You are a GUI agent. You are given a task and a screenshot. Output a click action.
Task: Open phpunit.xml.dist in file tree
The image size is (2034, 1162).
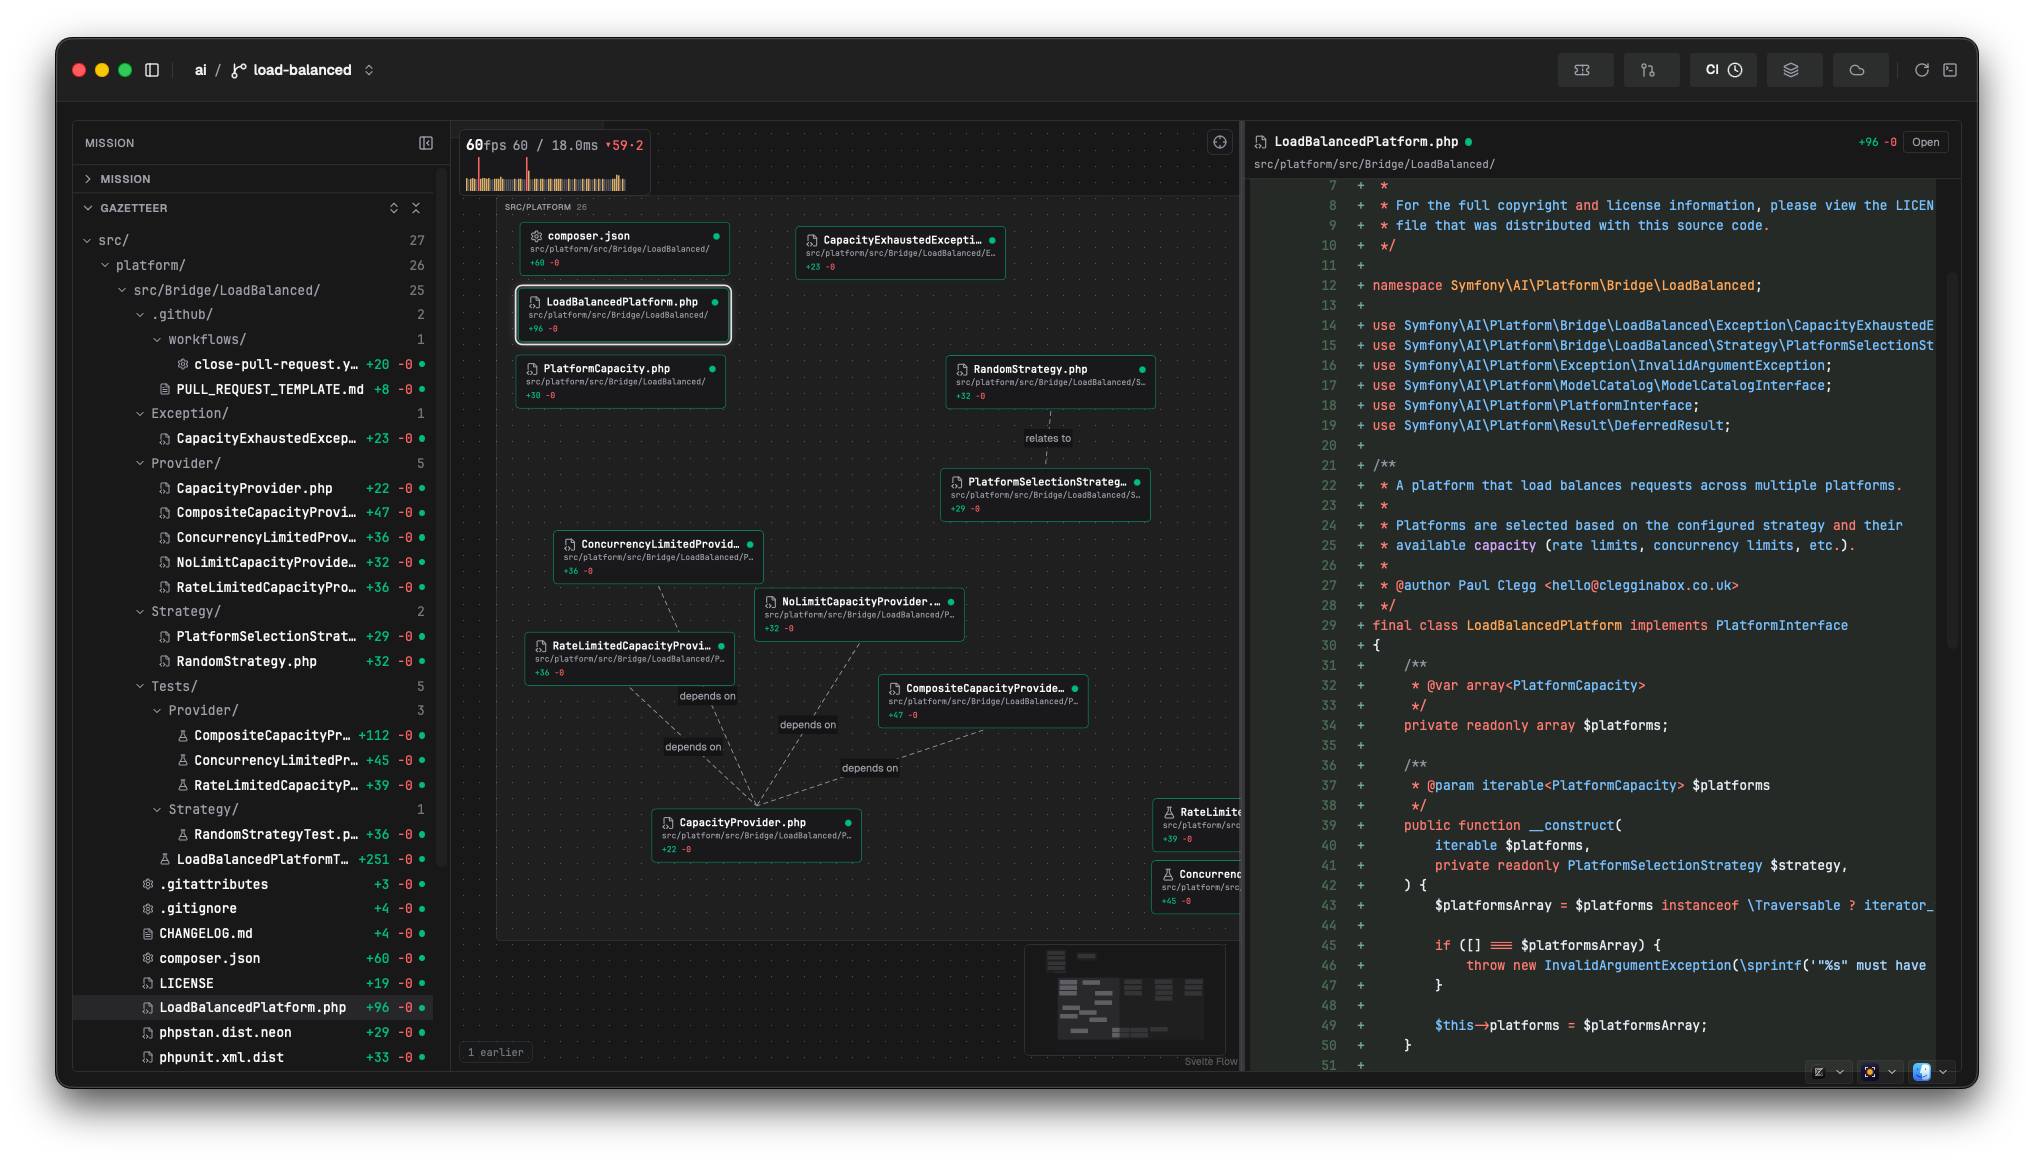[254, 1057]
